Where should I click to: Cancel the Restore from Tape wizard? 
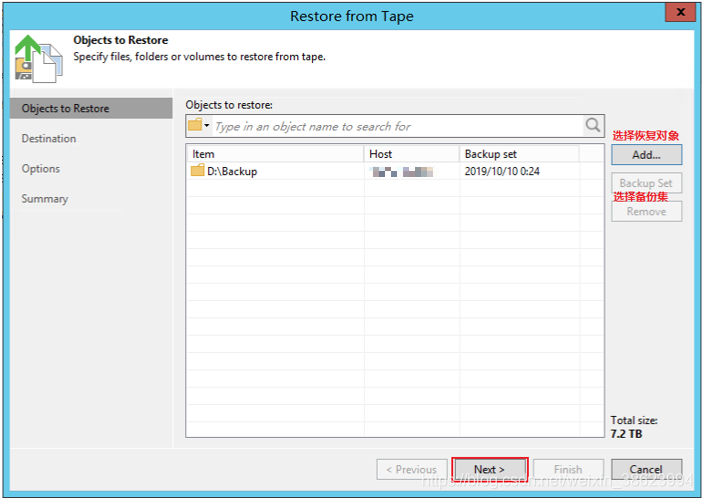646,469
